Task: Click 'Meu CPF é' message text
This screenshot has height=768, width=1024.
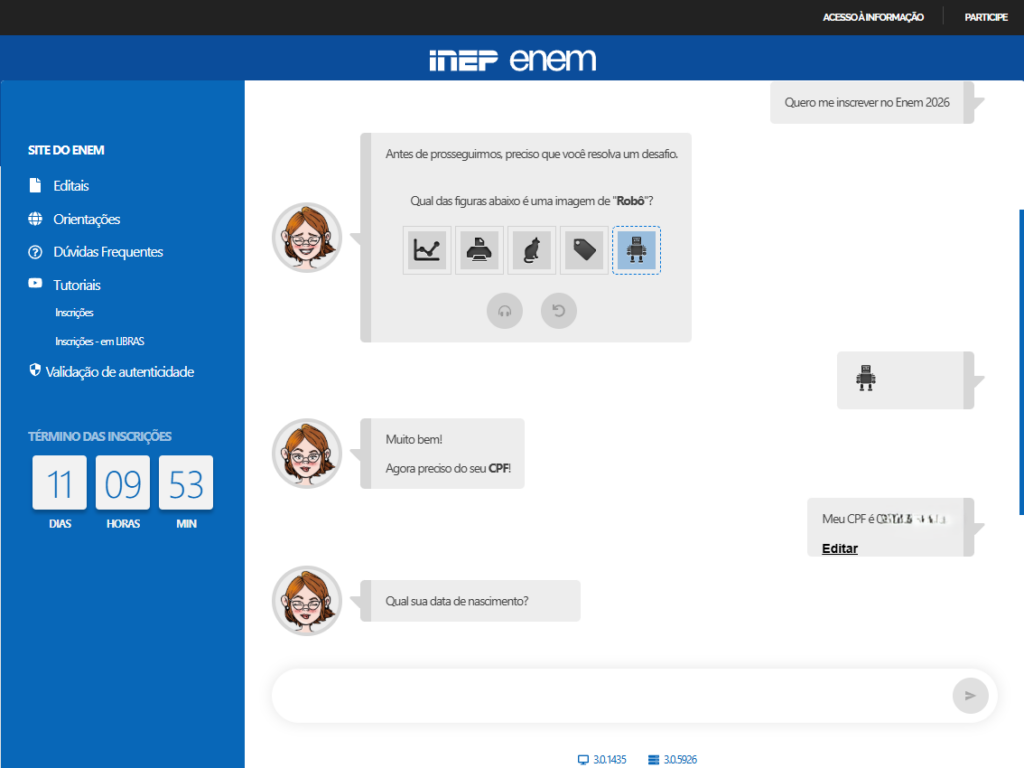Action: 848,519
